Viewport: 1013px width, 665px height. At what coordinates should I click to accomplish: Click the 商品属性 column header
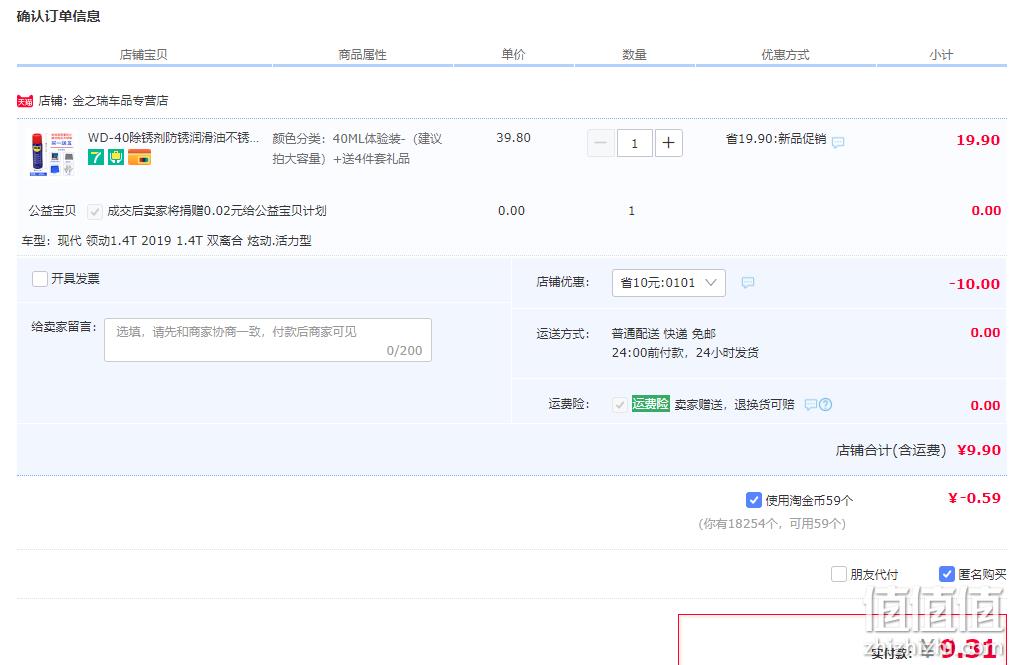(x=362, y=55)
